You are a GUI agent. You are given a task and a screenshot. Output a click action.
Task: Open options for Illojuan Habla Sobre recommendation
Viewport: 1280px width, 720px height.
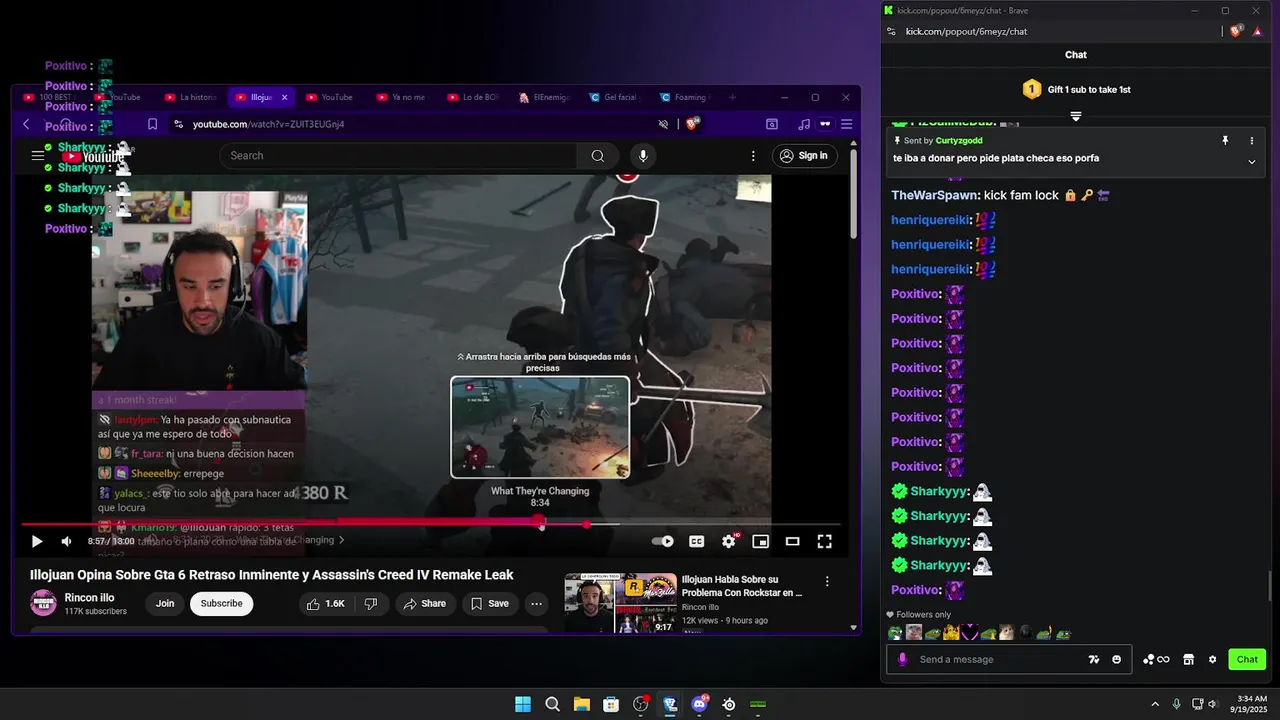(827, 581)
